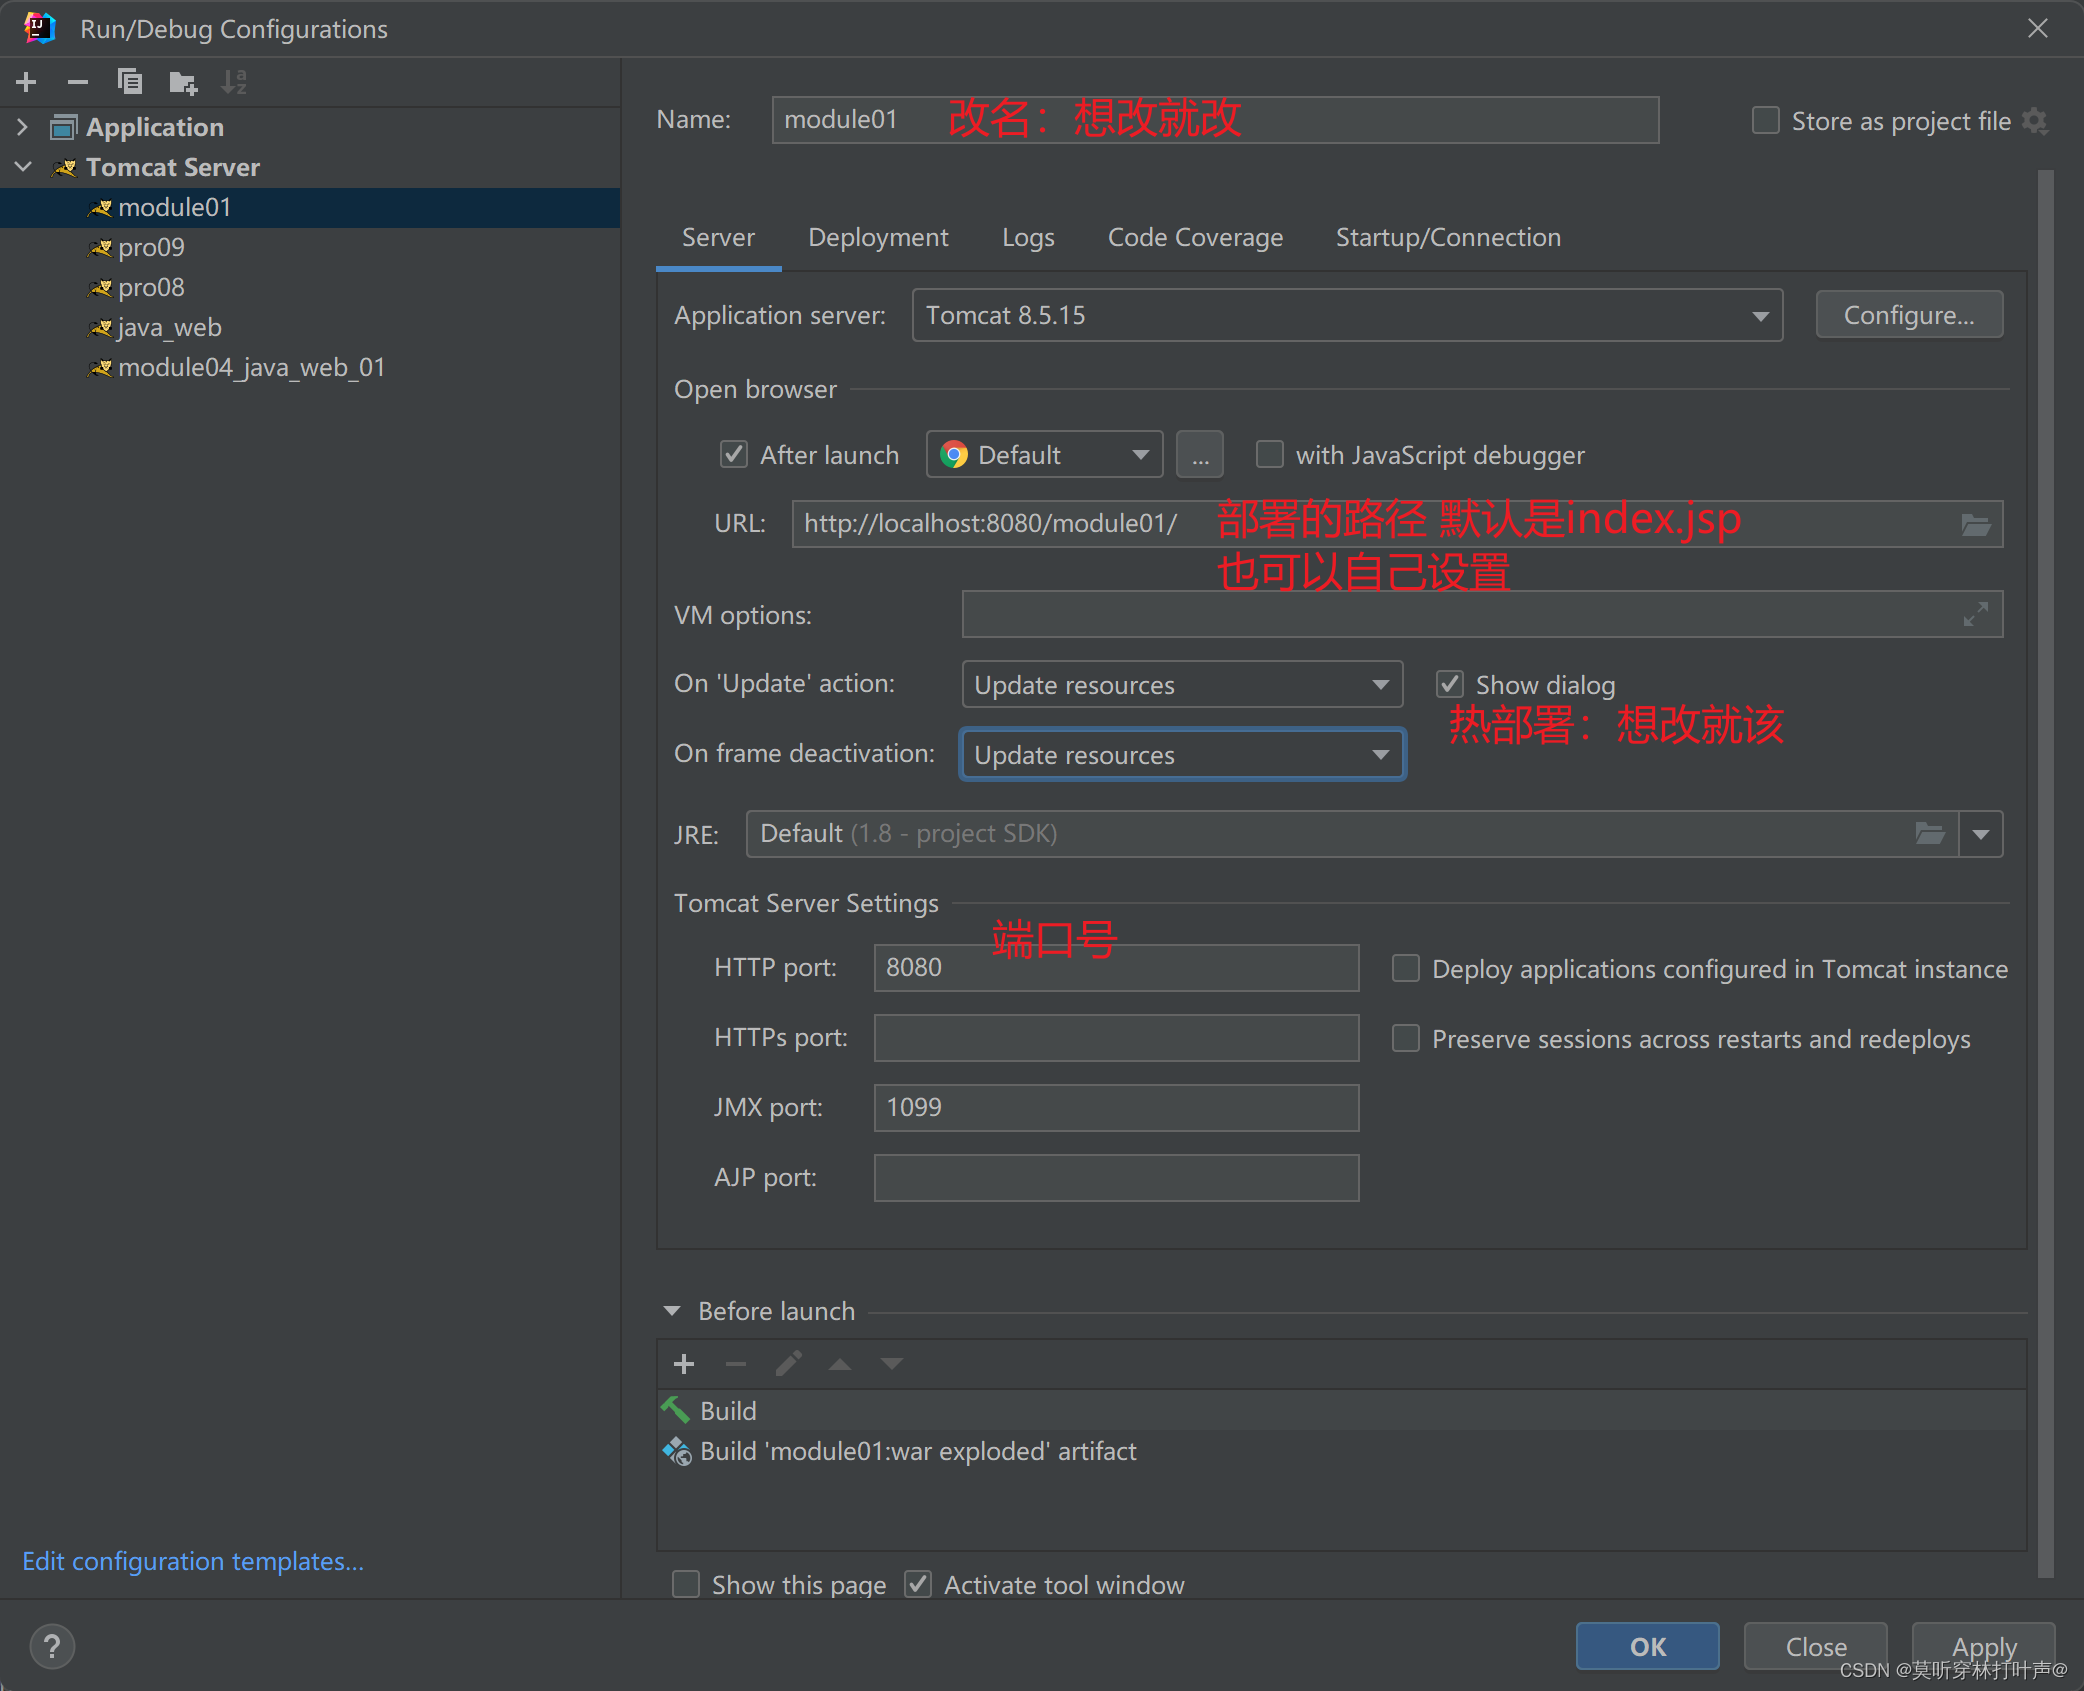Click the Remove Configuration minus icon

pyautogui.click(x=78, y=82)
